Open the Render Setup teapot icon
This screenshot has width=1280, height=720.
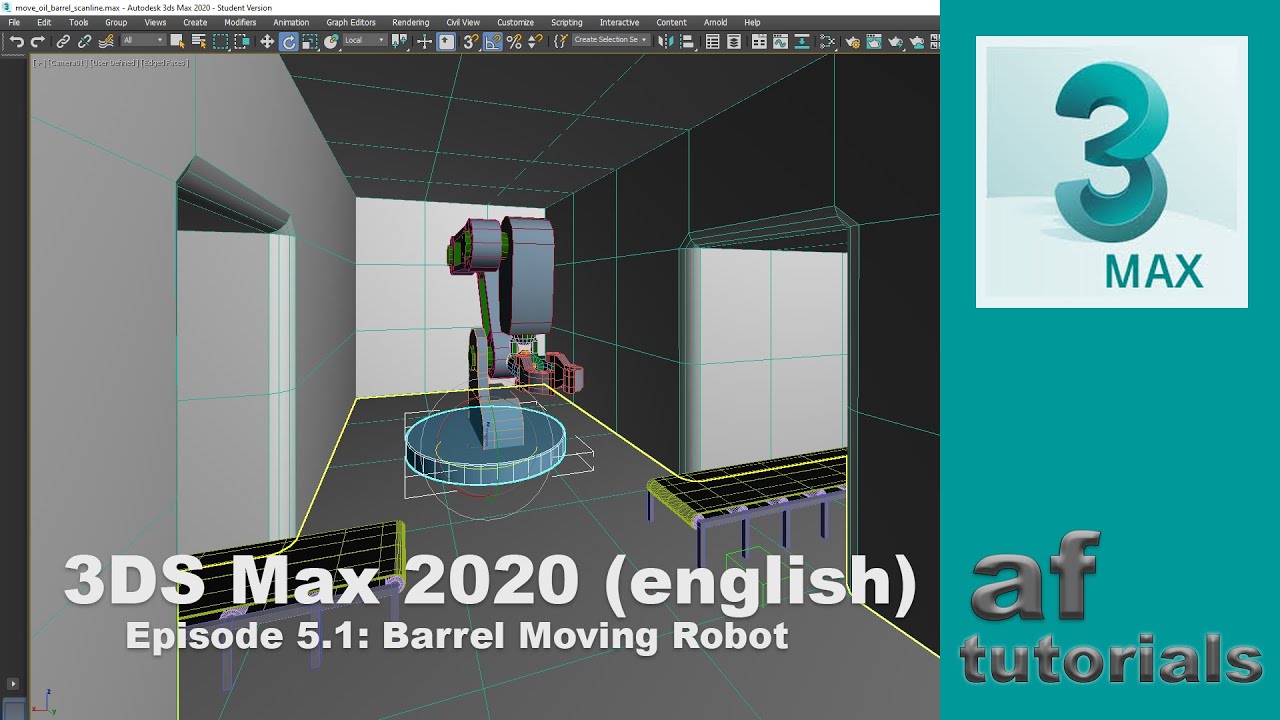[x=852, y=41]
